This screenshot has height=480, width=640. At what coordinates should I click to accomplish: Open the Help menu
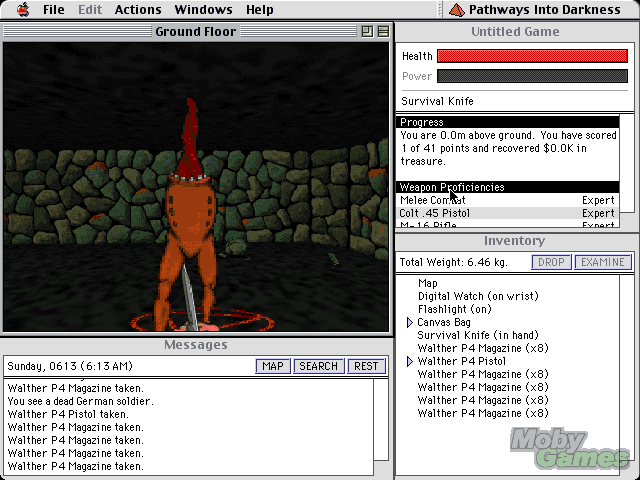point(260,9)
